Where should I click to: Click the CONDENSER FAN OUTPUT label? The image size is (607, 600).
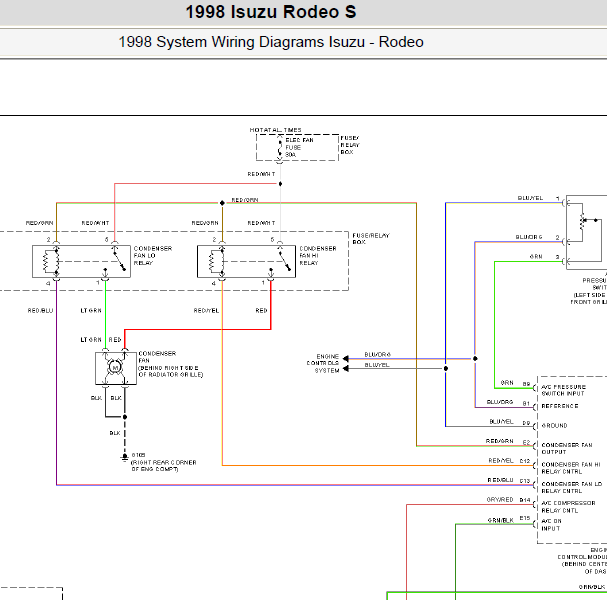[x=567, y=448]
